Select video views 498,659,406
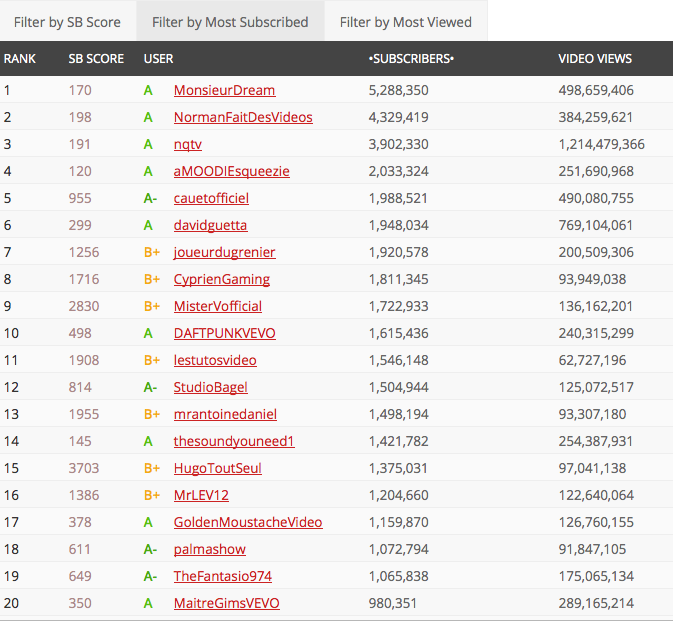The height and width of the screenshot is (621, 673). click(596, 91)
